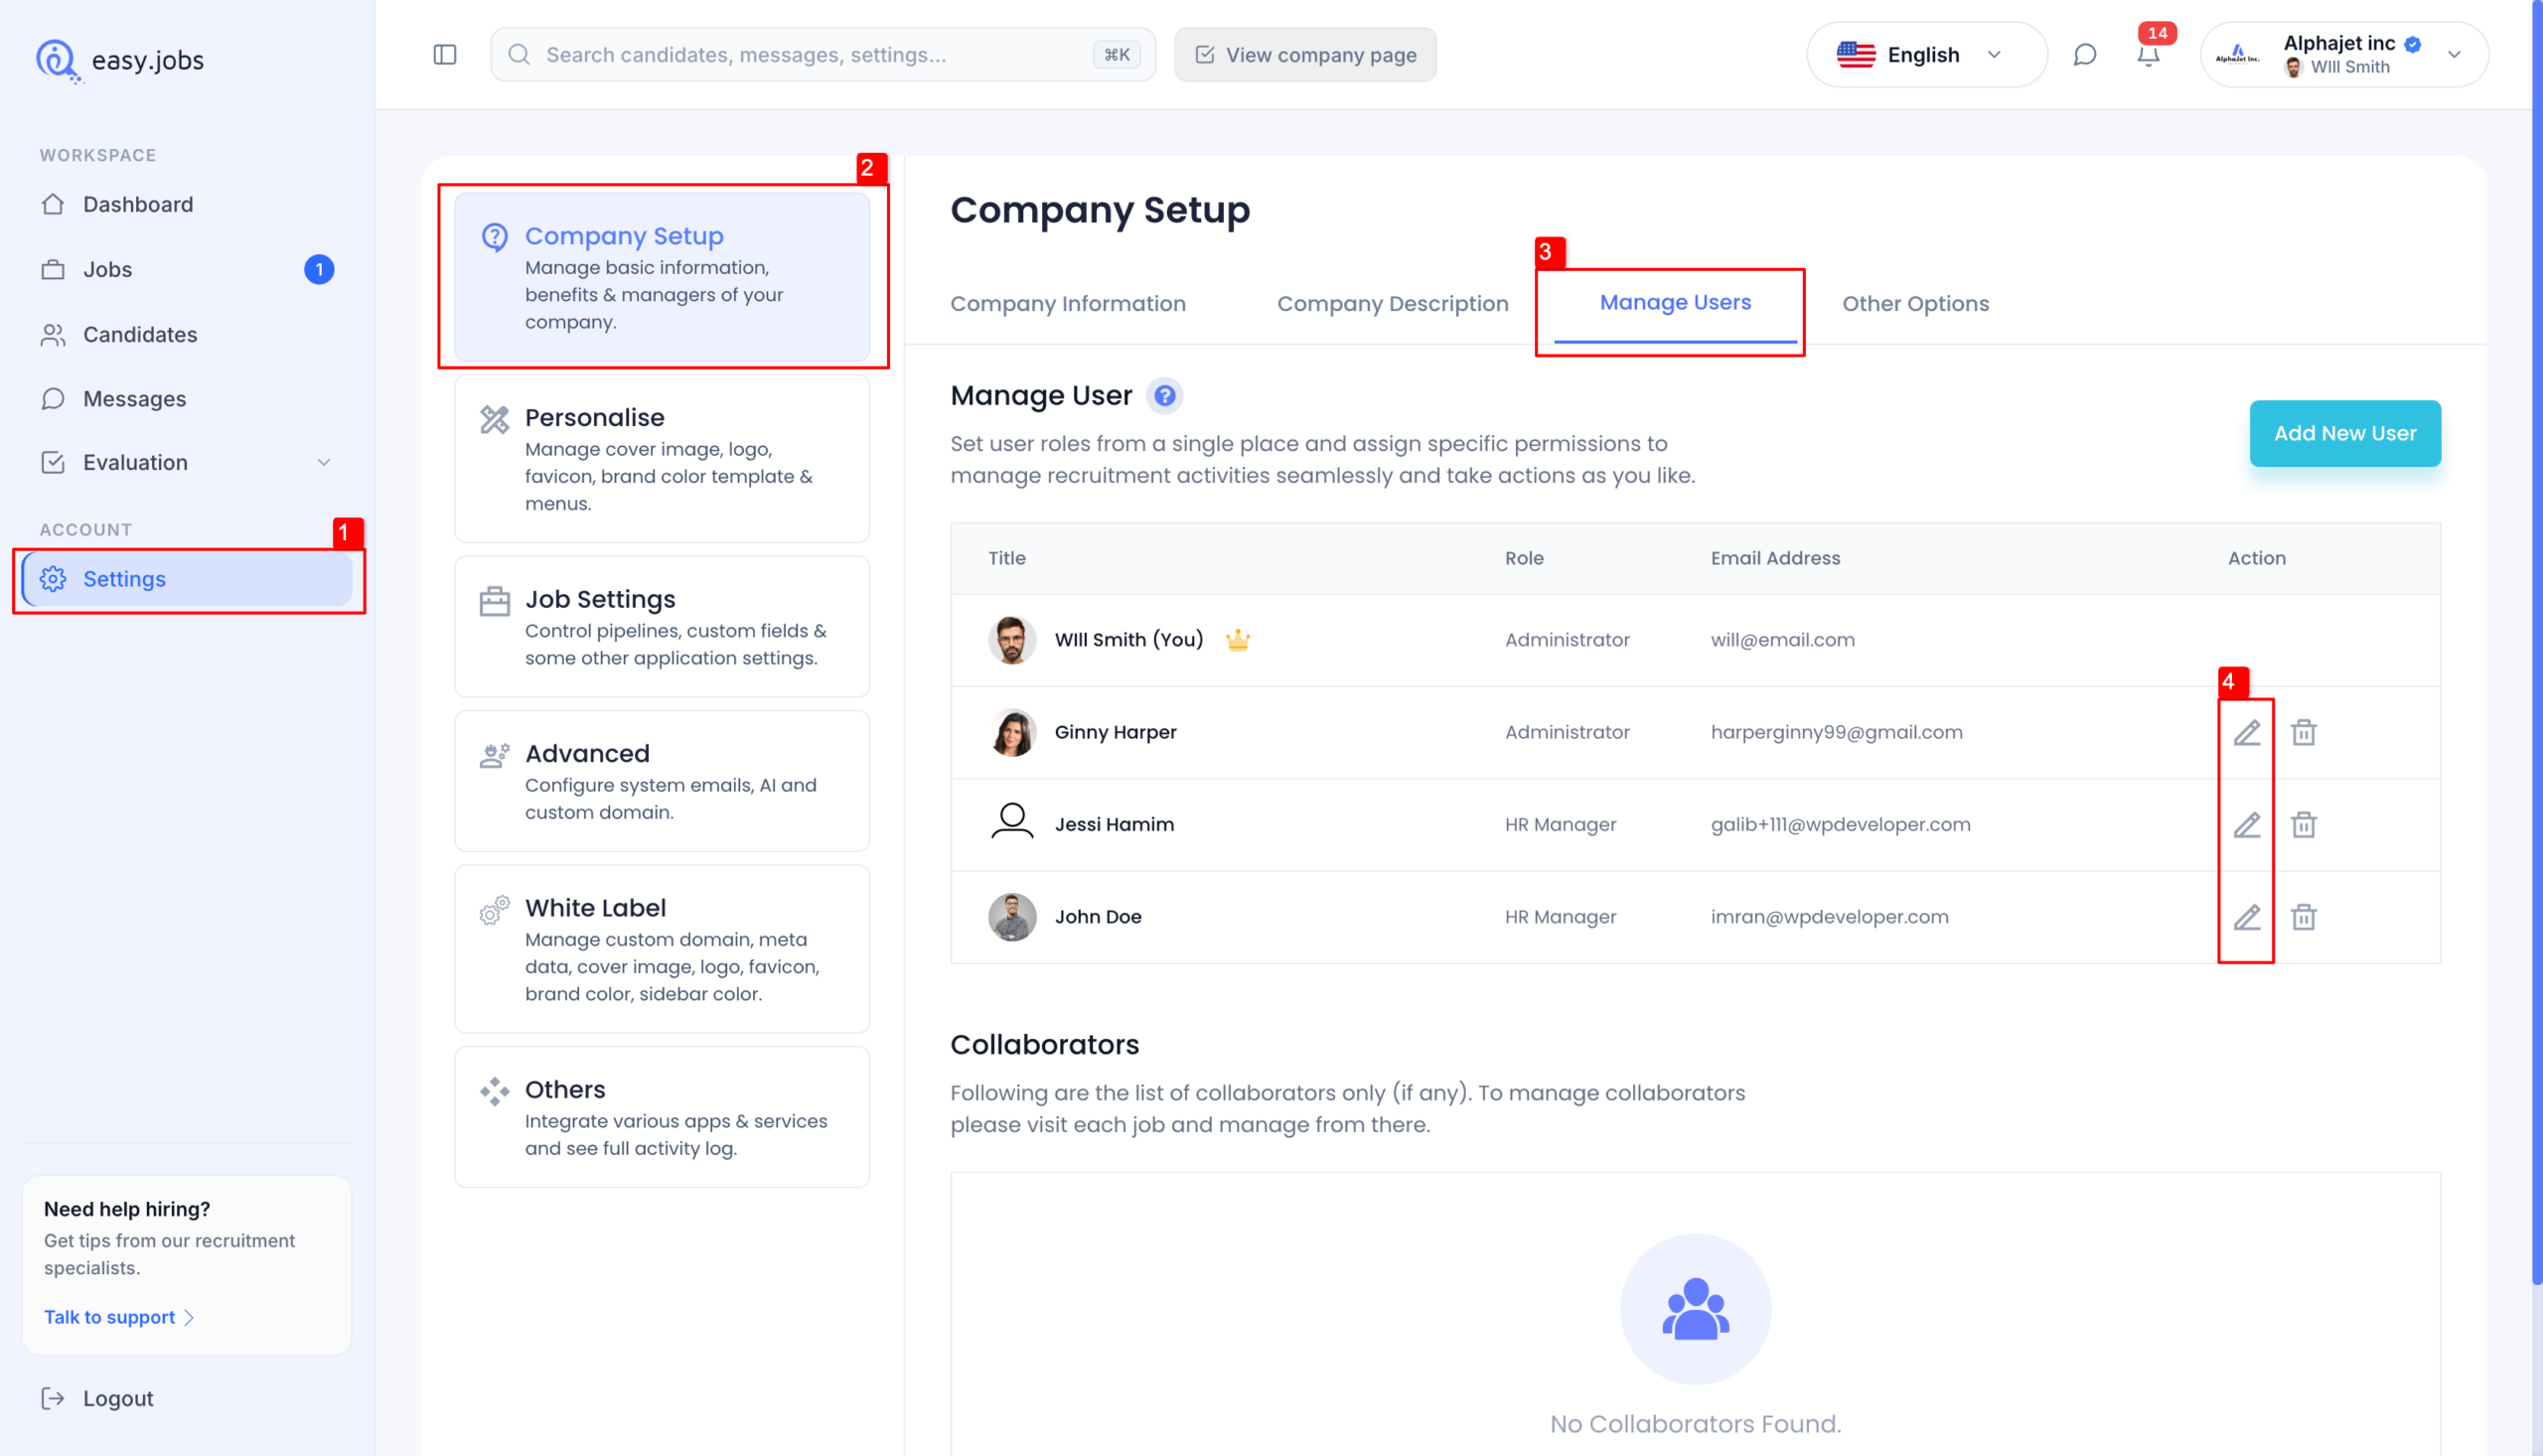The width and height of the screenshot is (2543, 1456).
Task: Open the Advanced settings card
Action: click(x=662, y=781)
